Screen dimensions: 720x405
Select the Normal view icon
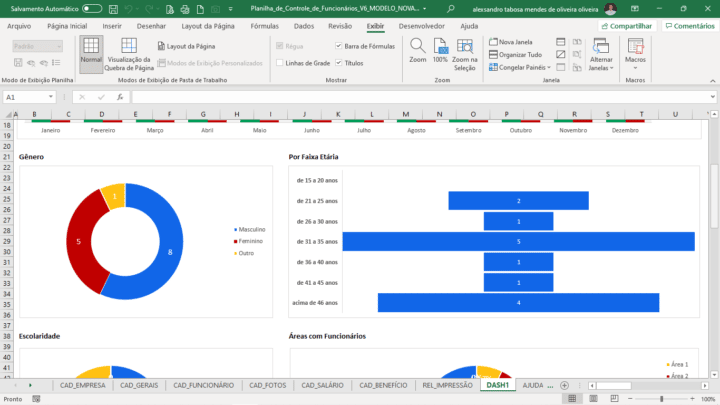tap(91, 52)
